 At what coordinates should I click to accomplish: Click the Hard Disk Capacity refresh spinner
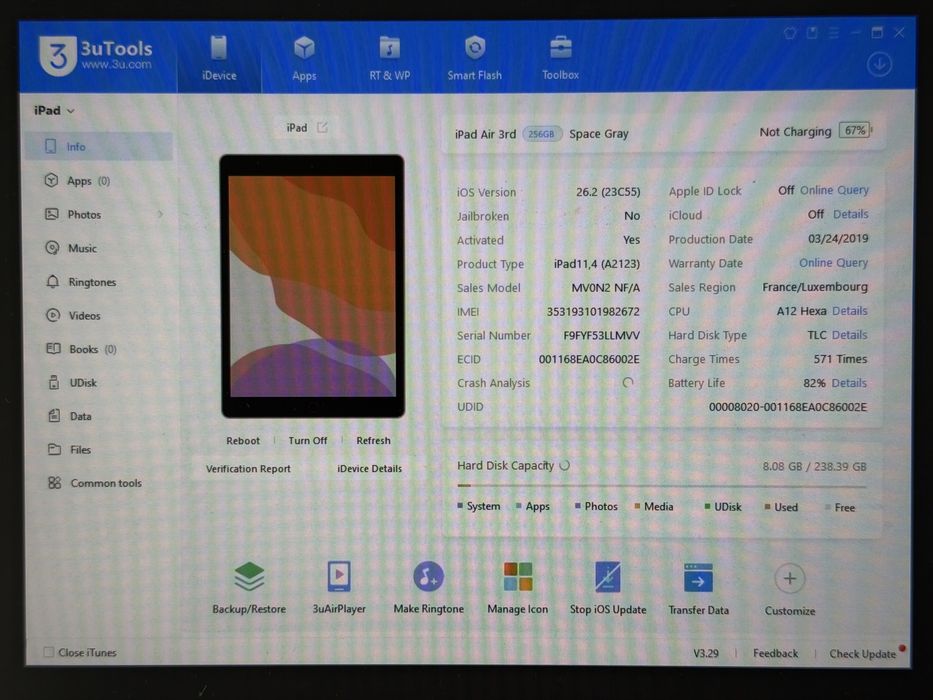565,465
